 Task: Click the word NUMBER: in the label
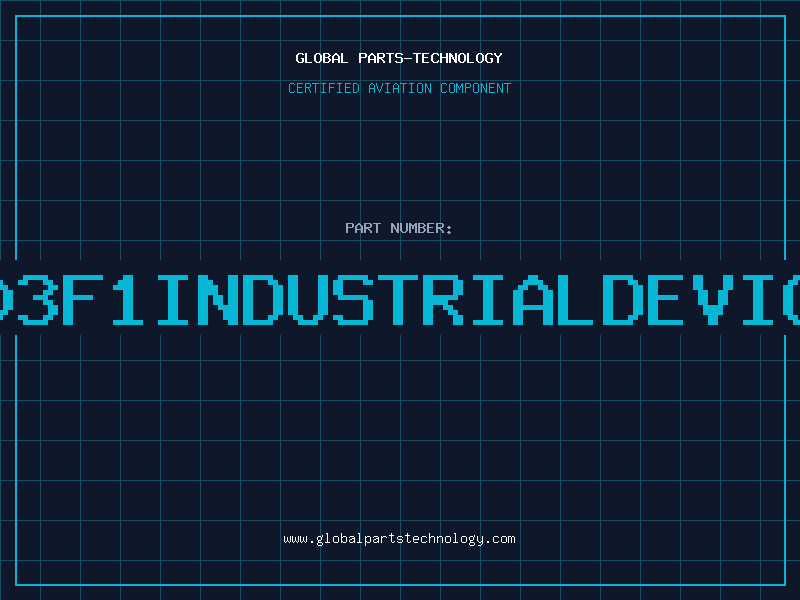pos(423,228)
